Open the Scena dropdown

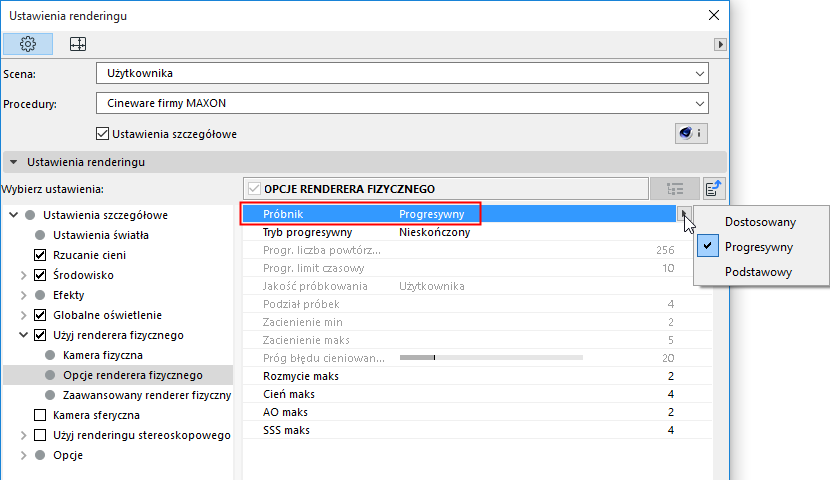(x=402, y=74)
